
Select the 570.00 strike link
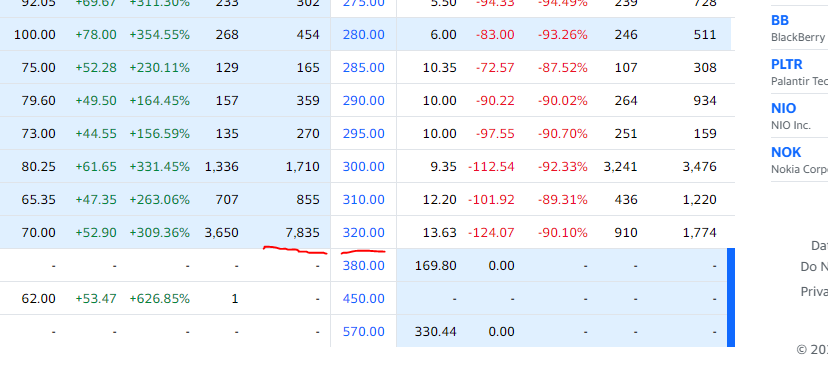[363, 331]
